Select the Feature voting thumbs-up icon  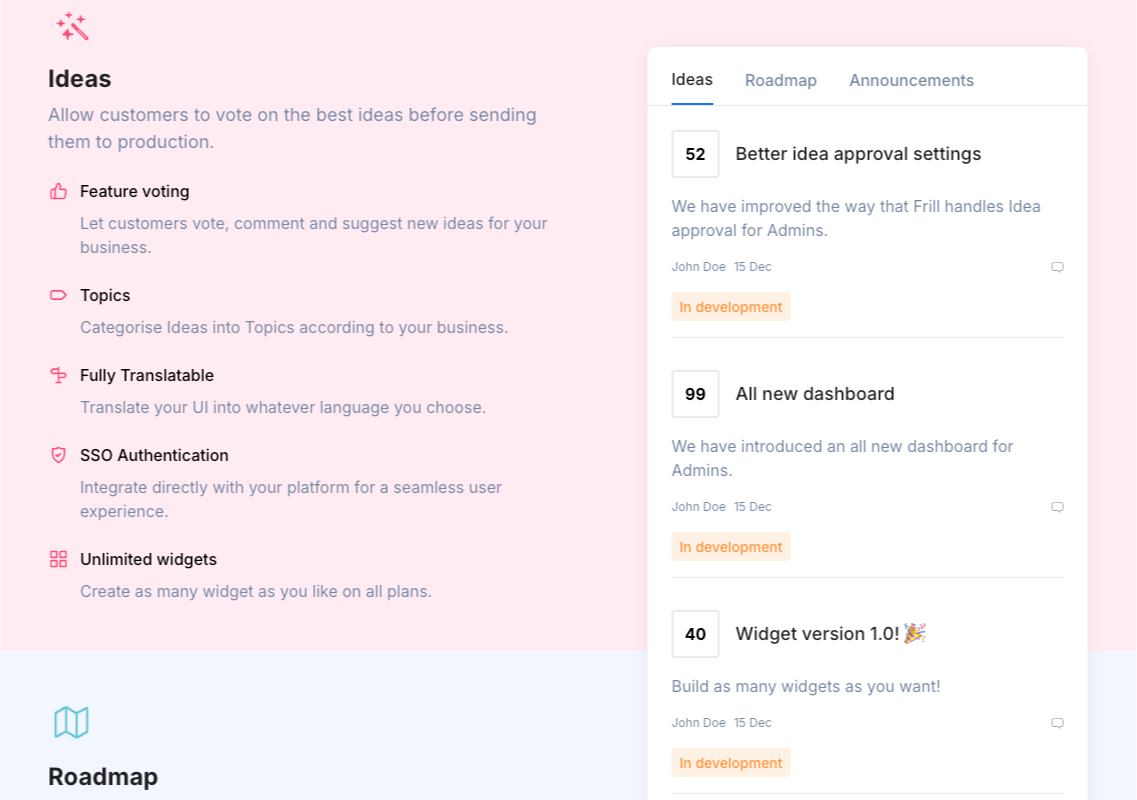point(57,191)
